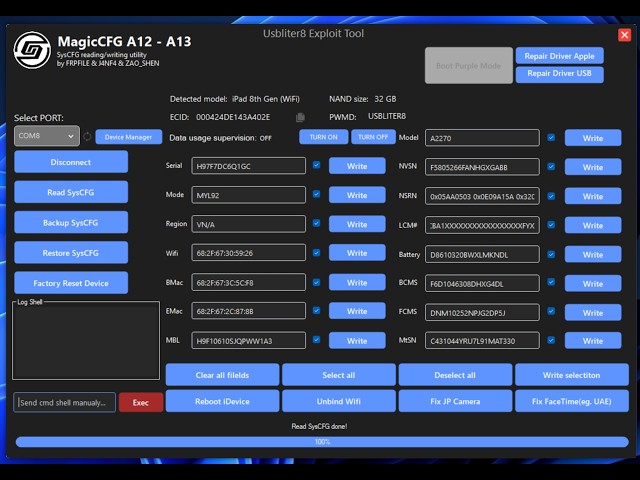Click Select all button
640x480 pixels.
point(339,375)
